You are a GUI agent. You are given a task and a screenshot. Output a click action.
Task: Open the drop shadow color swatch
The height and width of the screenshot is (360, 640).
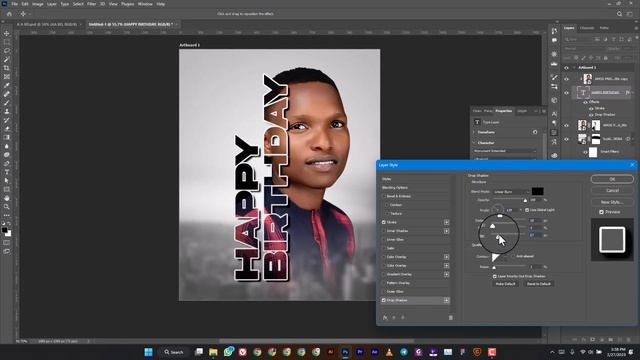(x=538, y=191)
